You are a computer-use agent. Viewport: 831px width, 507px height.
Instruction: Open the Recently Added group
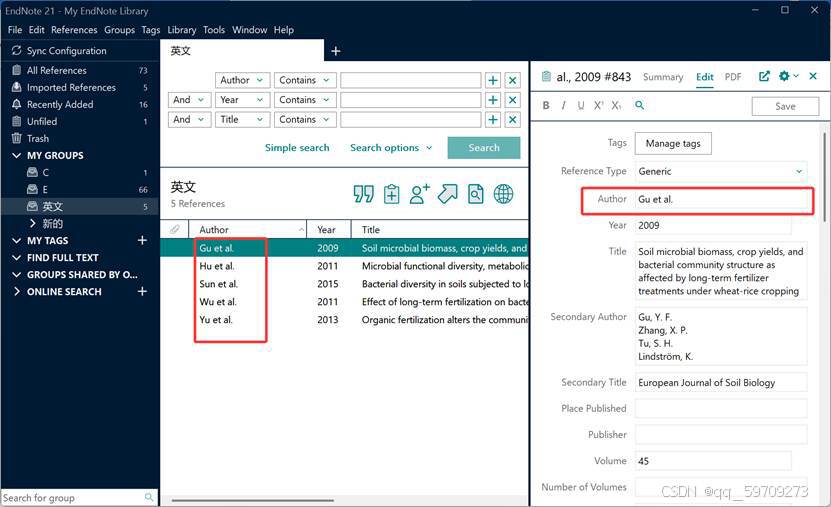click(79, 104)
